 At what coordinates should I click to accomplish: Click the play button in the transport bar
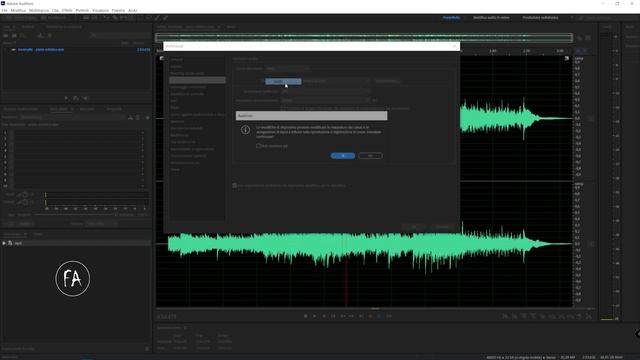(x=314, y=316)
